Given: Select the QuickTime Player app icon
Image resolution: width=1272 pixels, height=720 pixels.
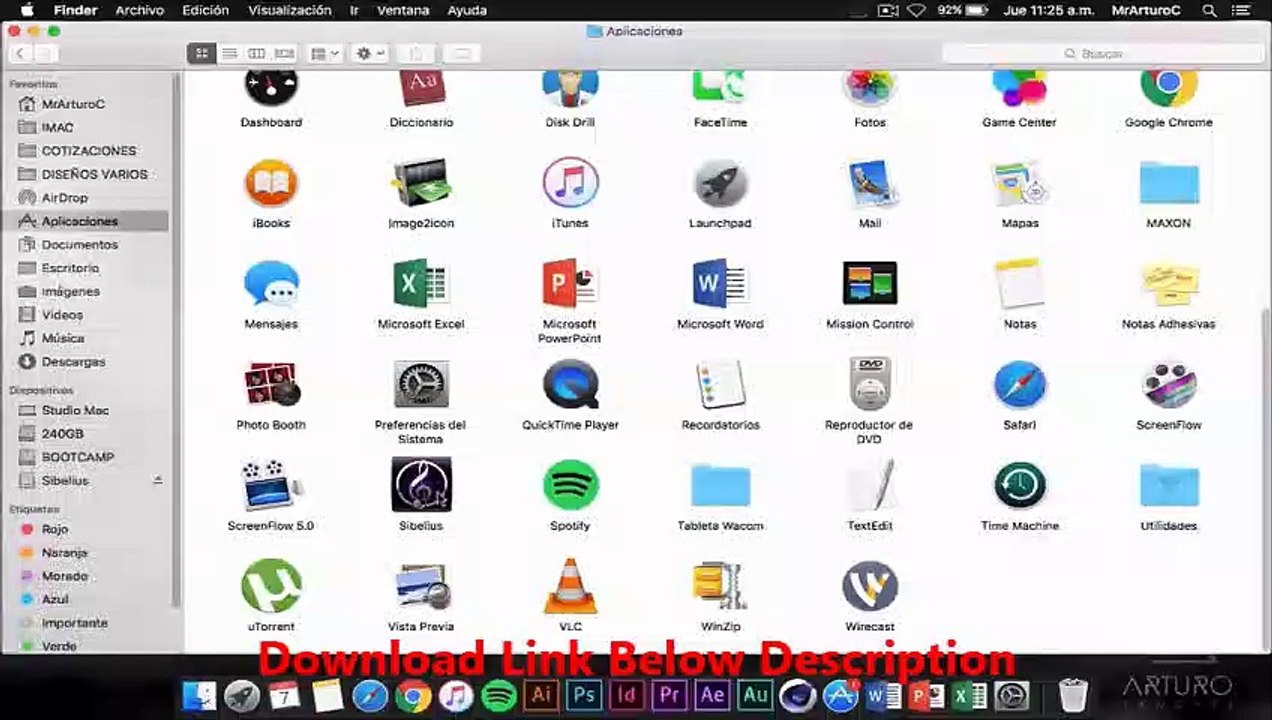Looking at the screenshot, I should tap(570, 386).
